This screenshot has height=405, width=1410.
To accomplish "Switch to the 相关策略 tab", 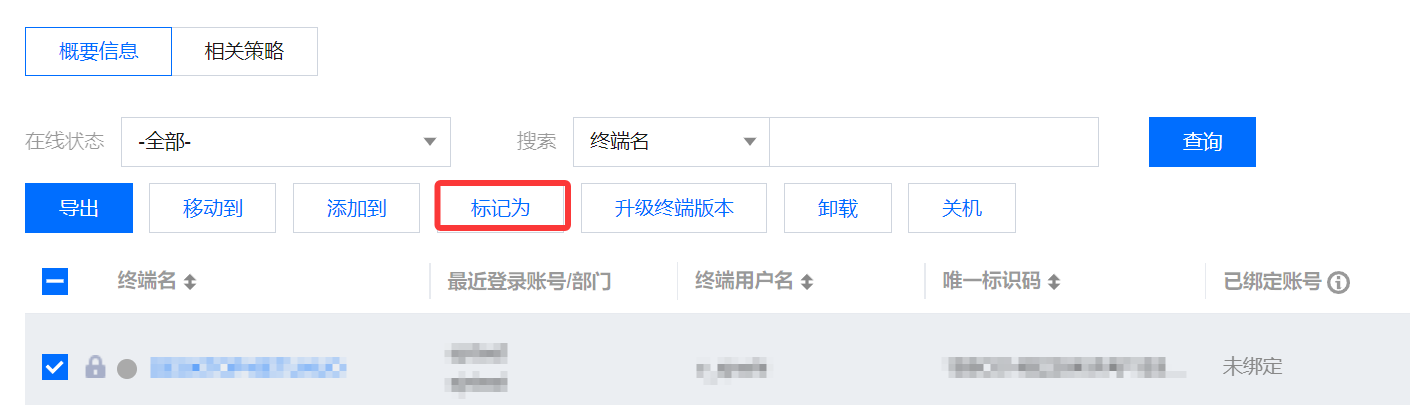I will coord(244,52).
